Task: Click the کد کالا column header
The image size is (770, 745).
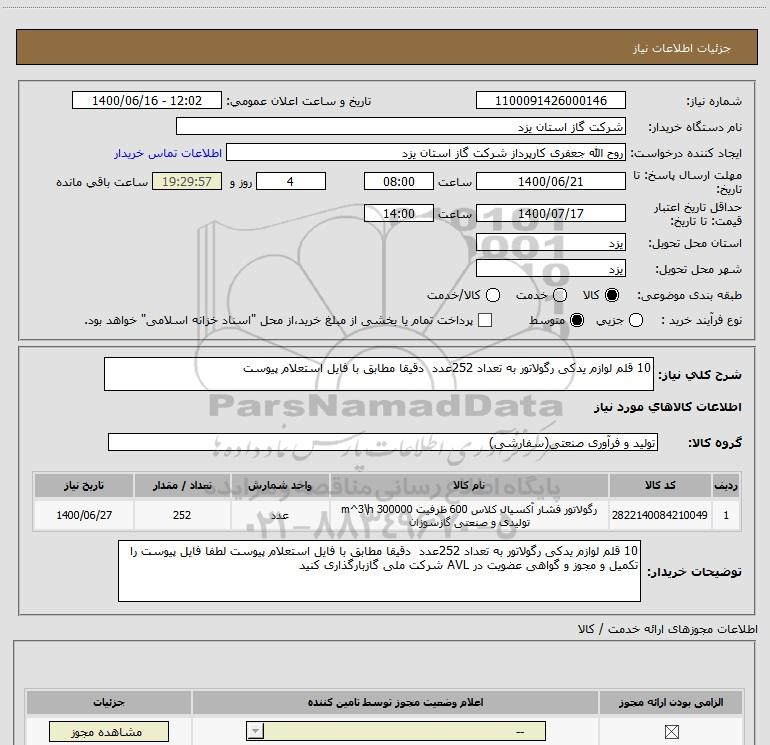Action: tap(660, 485)
